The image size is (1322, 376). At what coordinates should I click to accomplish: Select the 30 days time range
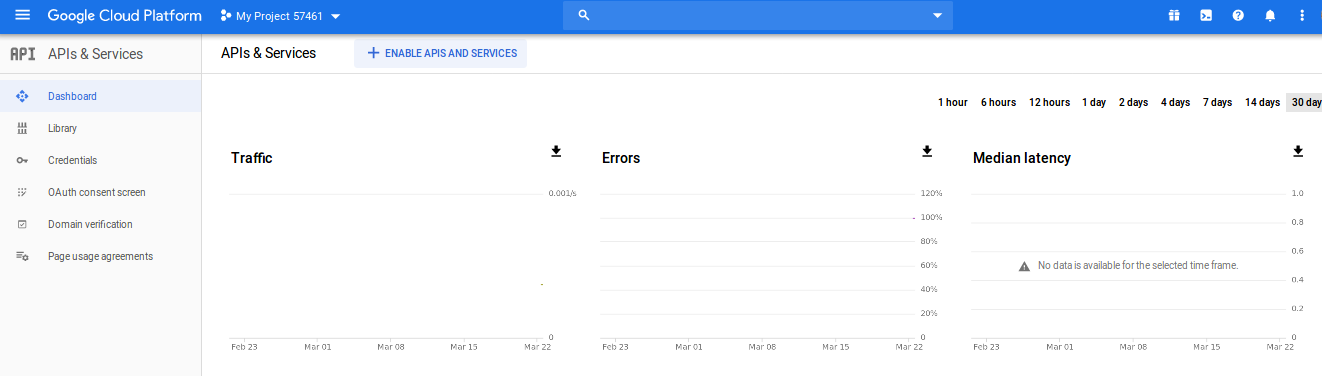(1304, 102)
